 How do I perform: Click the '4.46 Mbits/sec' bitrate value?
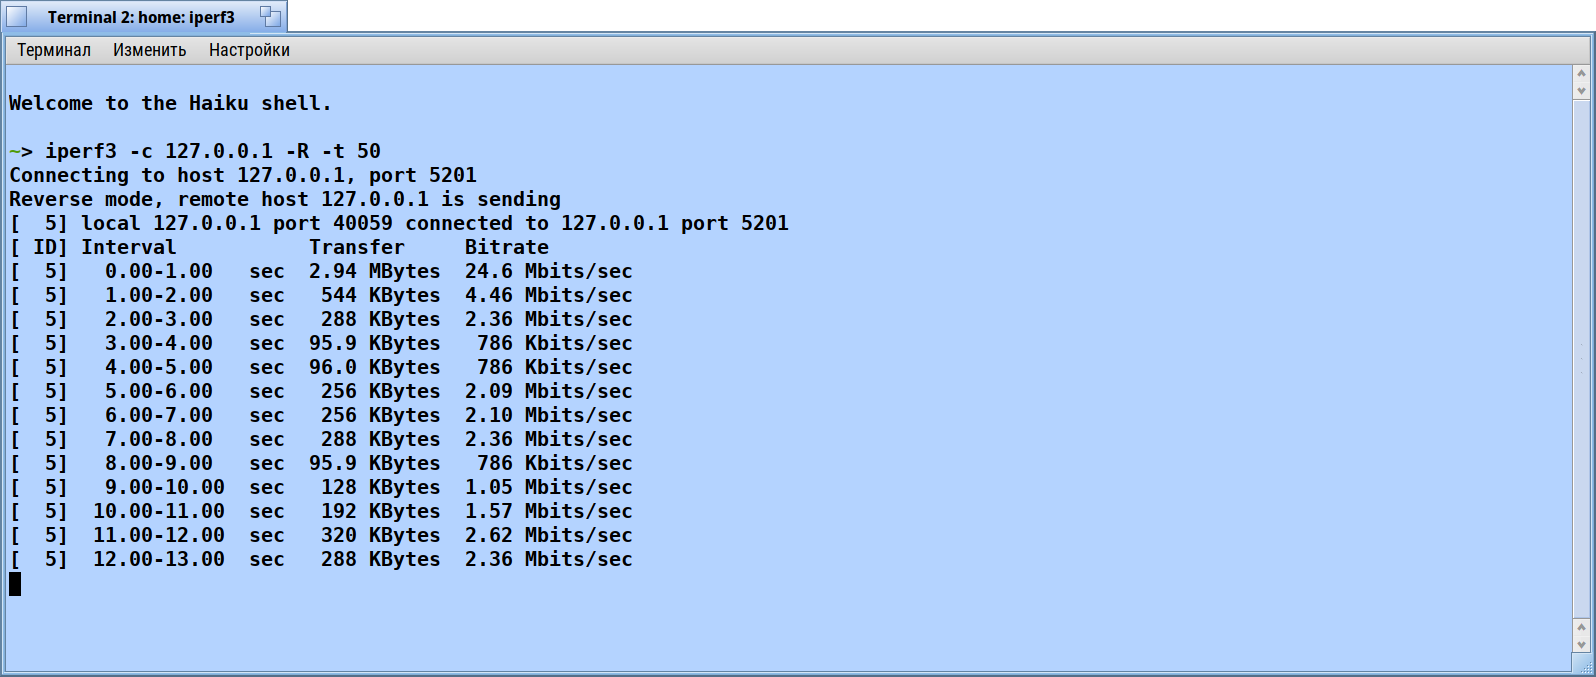tap(549, 295)
